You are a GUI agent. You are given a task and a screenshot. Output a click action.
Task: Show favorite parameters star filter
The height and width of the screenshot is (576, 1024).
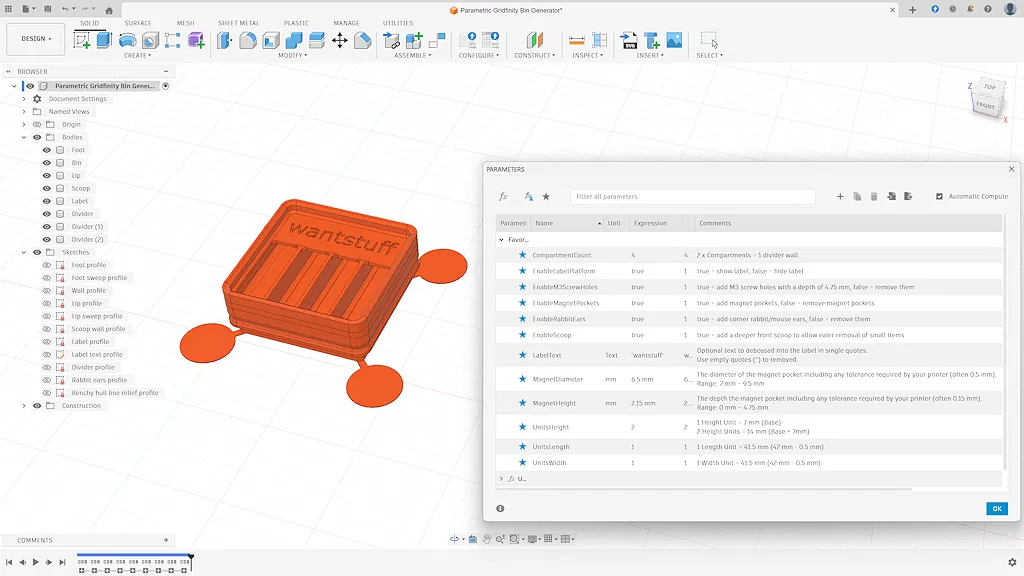tap(546, 197)
